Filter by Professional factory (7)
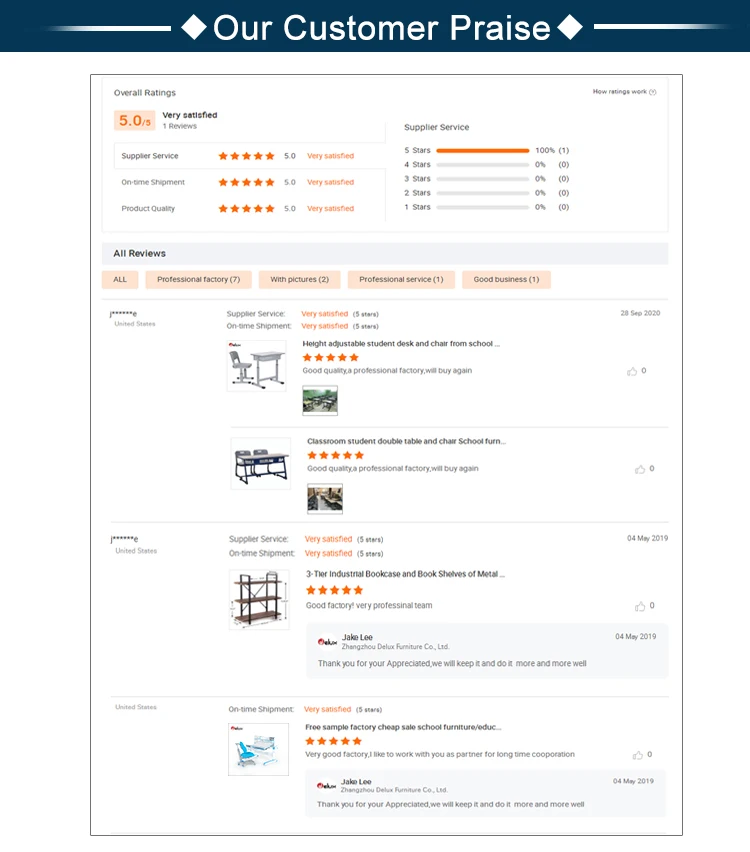 tap(198, 279)
